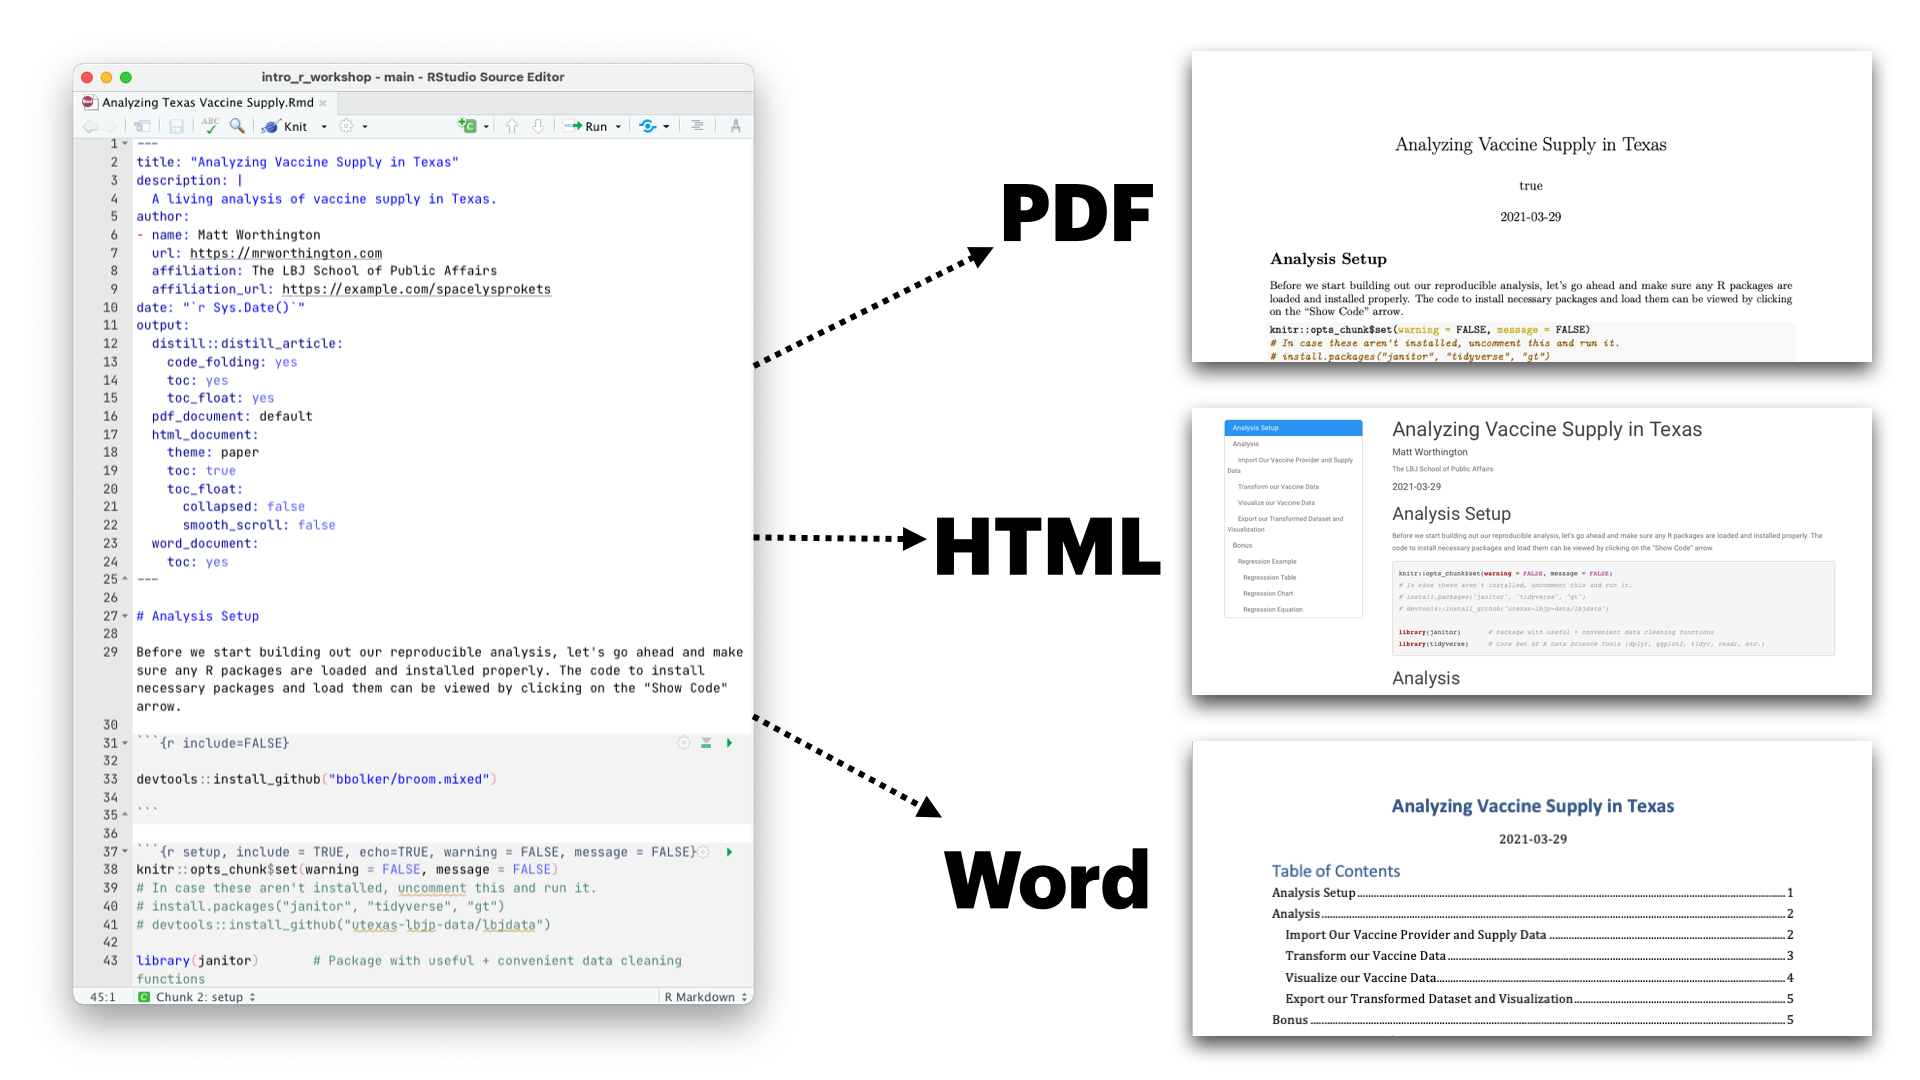Image resolution: width=1920 pixels, height=1080 pixels.
Task: Click the Word output preview thumbnail
Action: click(x=1532, y=888)
